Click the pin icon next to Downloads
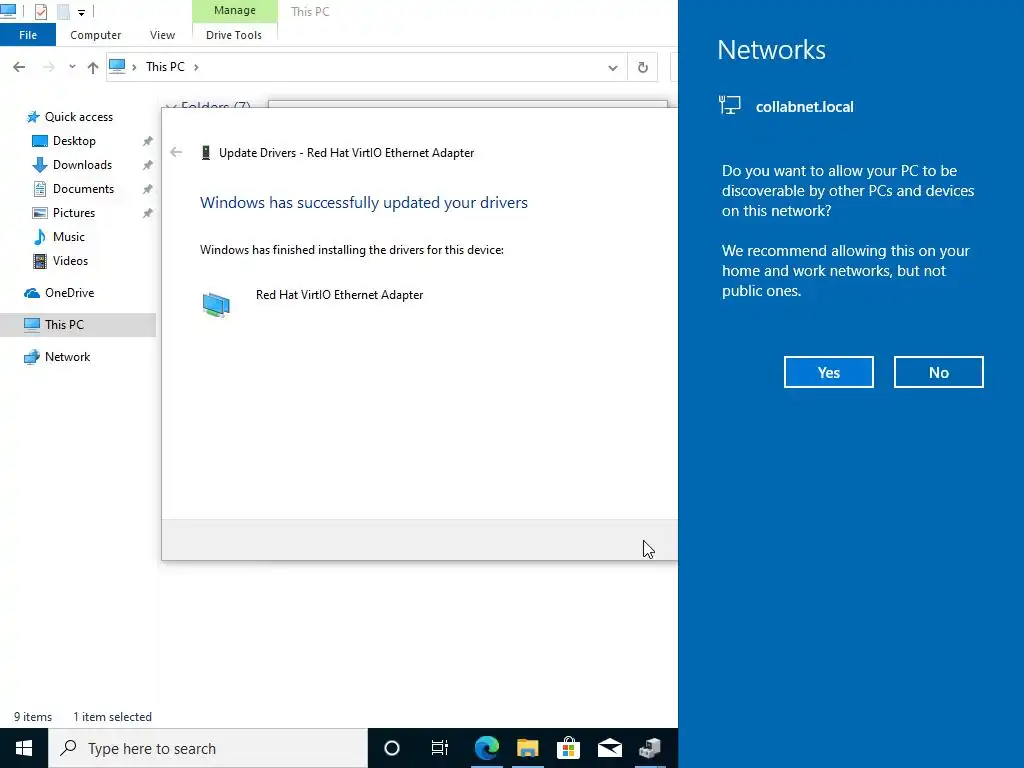The image size is (1024, 768). (x=148, y=165)
